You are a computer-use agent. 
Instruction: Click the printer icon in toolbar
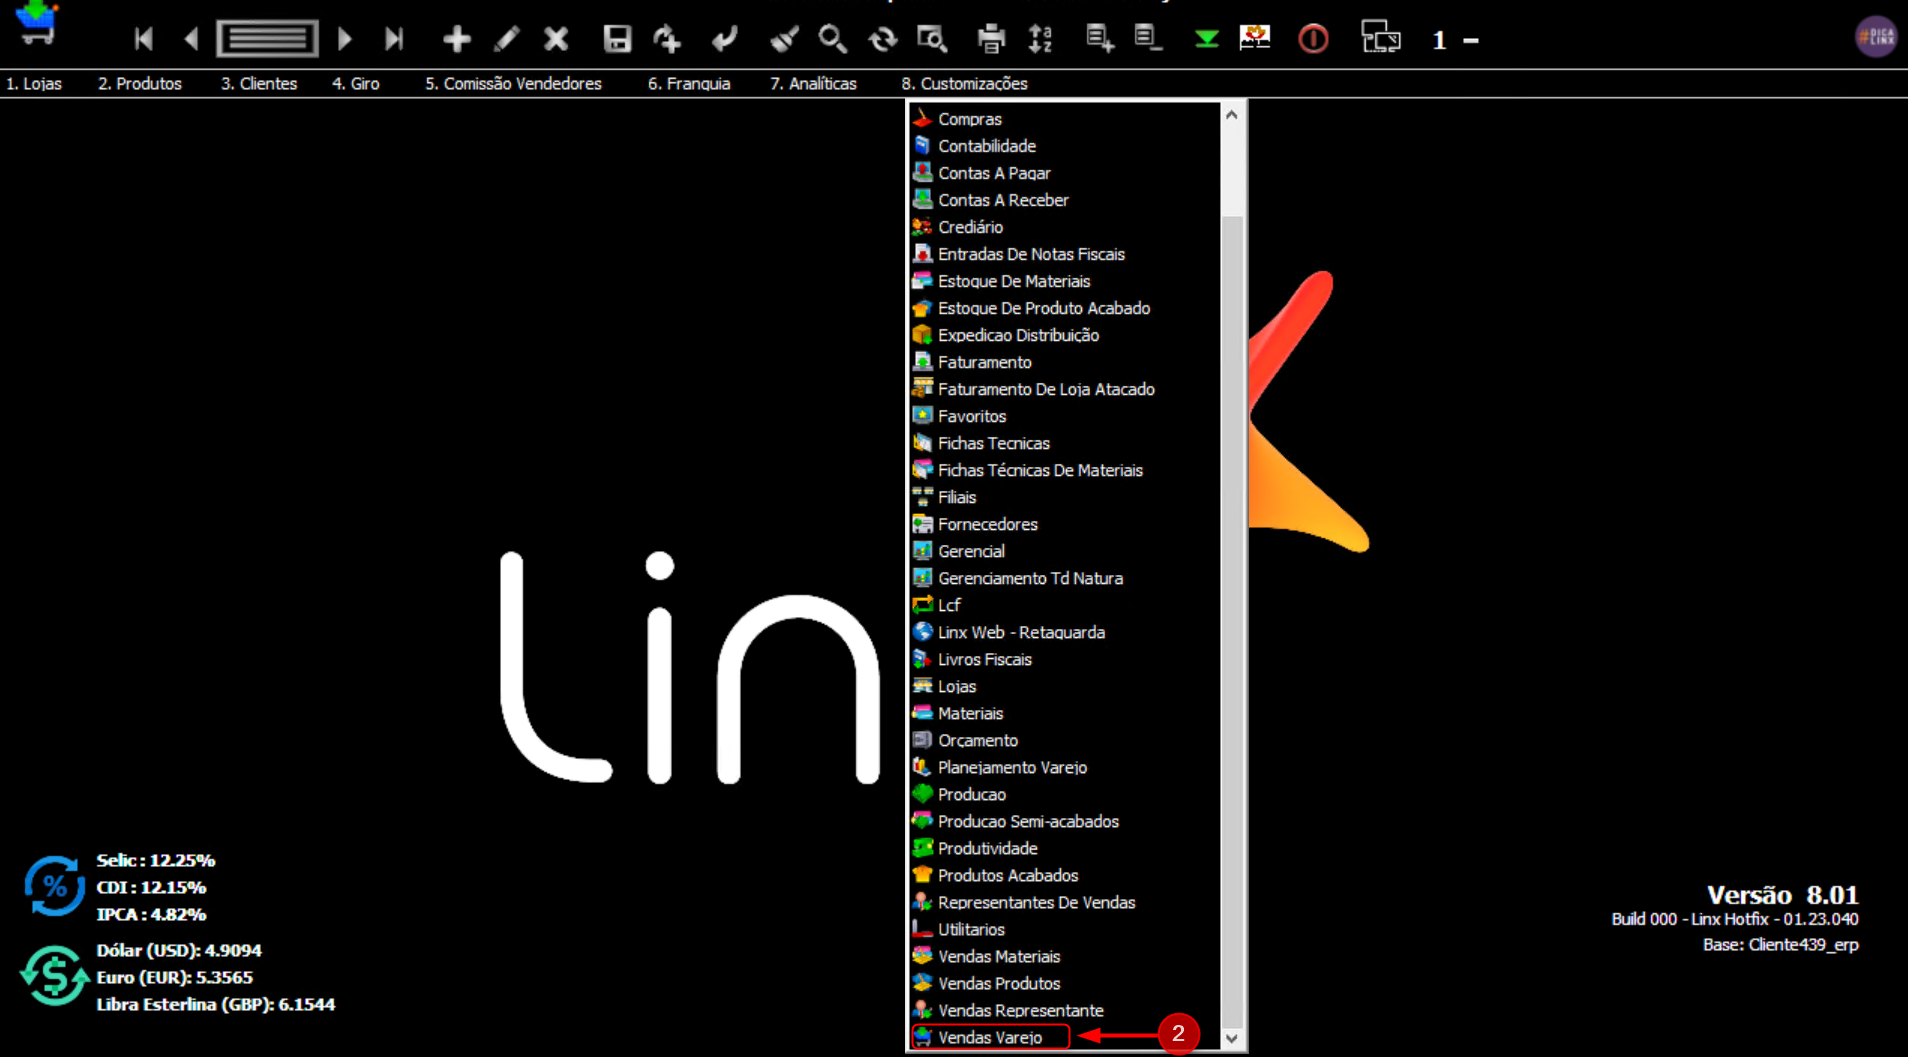pyautogui.click(x=991, y=39)
